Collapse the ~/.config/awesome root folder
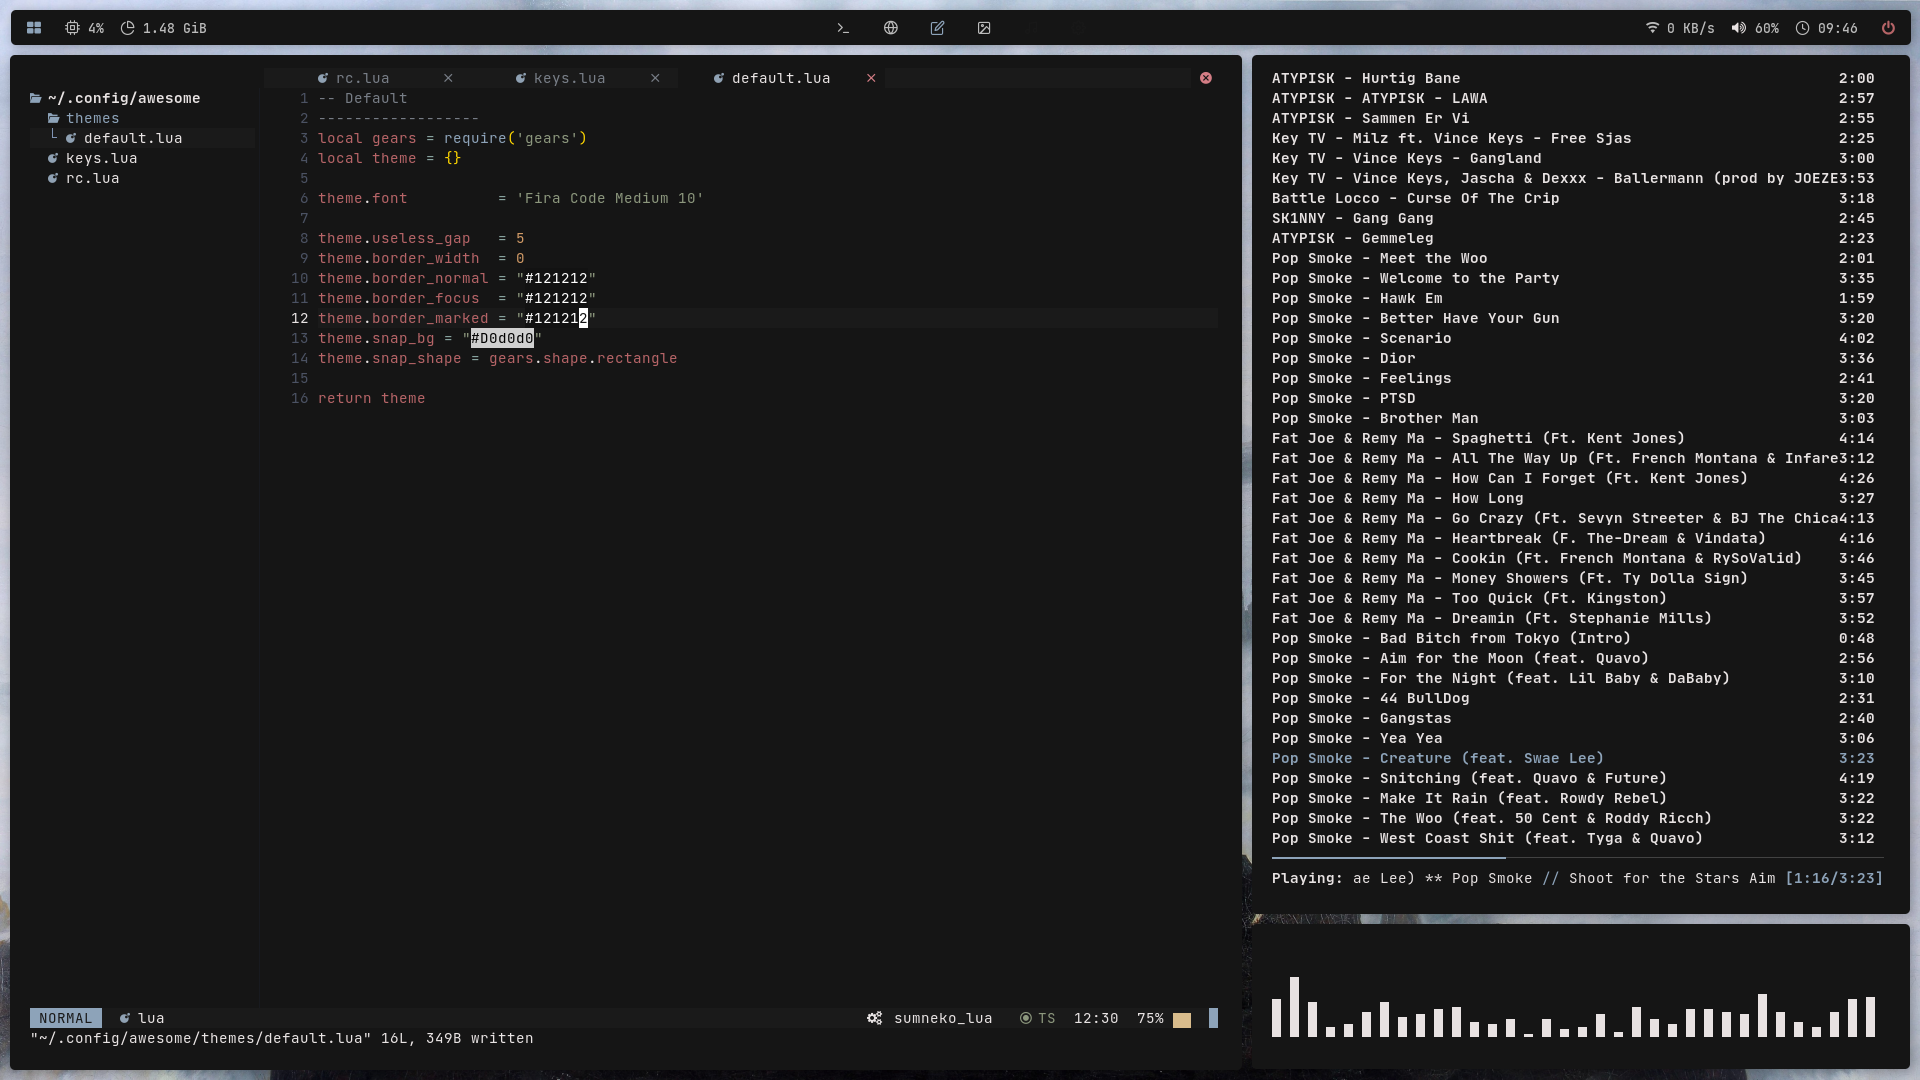1920x1080 pixels. click(x=115, y=98)
